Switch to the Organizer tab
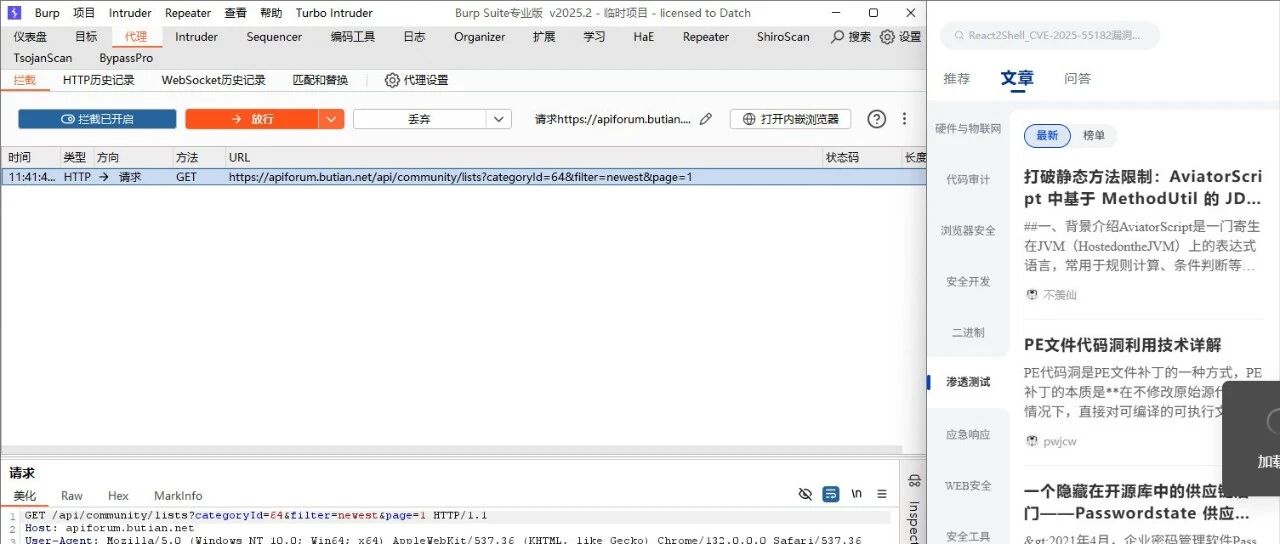 point(479,37)
